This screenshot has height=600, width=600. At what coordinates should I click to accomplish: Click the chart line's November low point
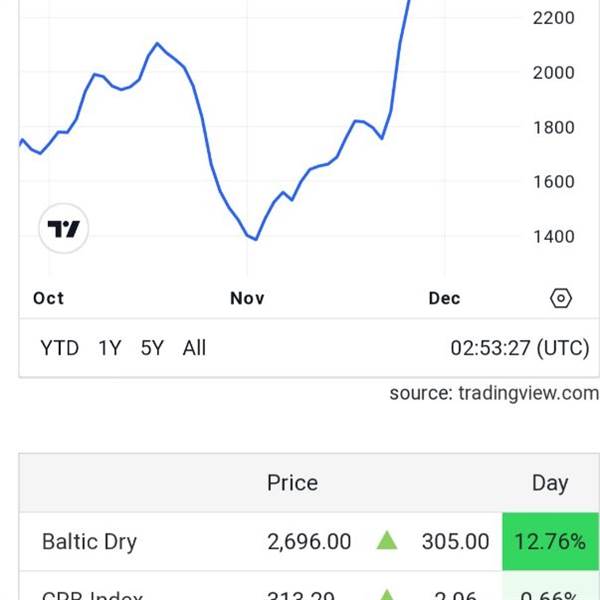(256, 240)
